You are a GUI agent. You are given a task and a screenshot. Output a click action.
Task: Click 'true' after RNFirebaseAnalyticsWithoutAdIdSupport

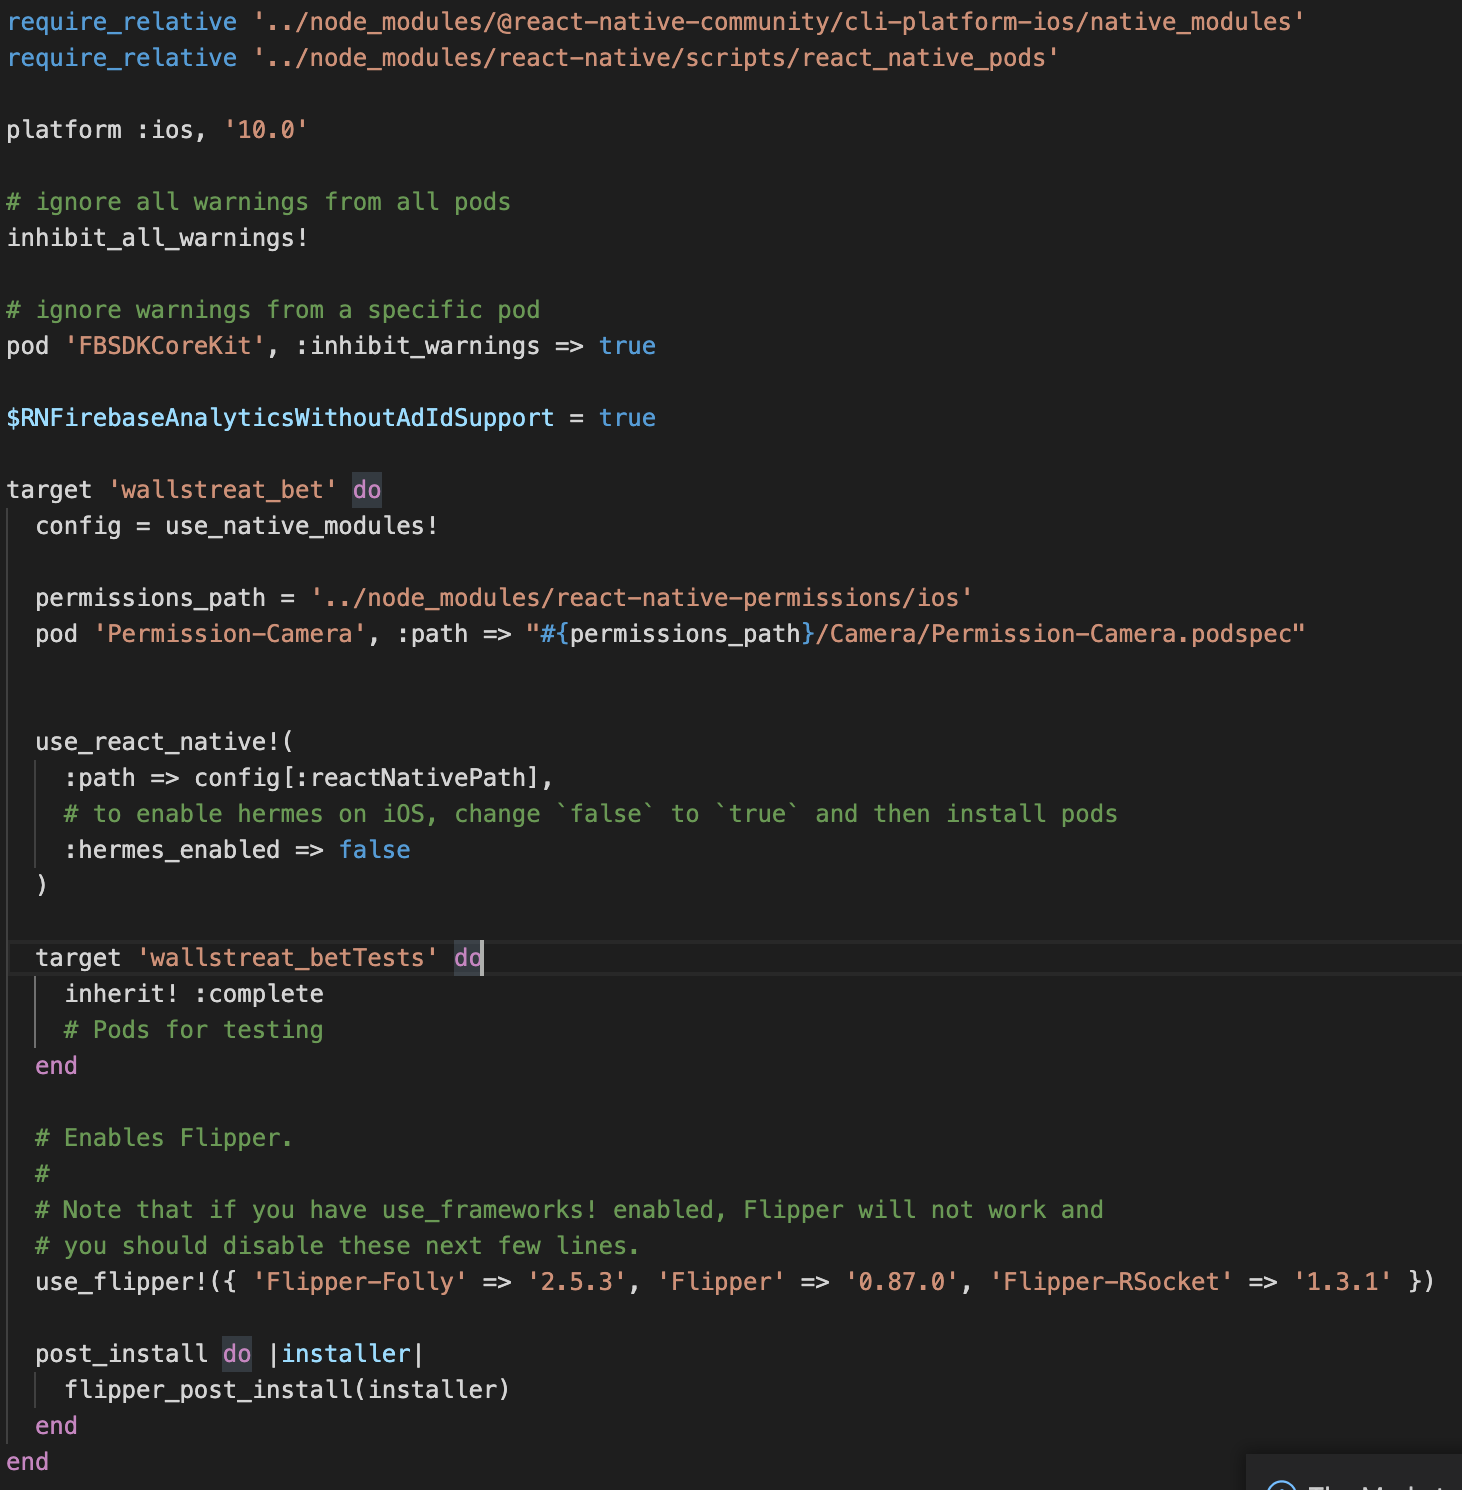click(x=627, y=418)
